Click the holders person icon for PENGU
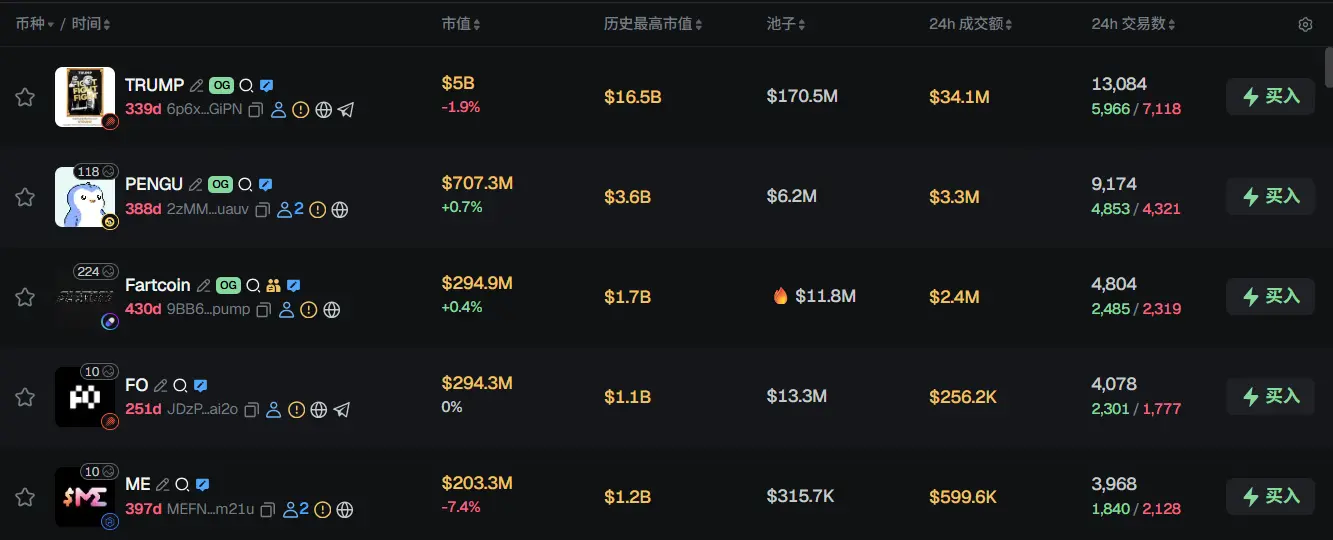 [286, 210]
